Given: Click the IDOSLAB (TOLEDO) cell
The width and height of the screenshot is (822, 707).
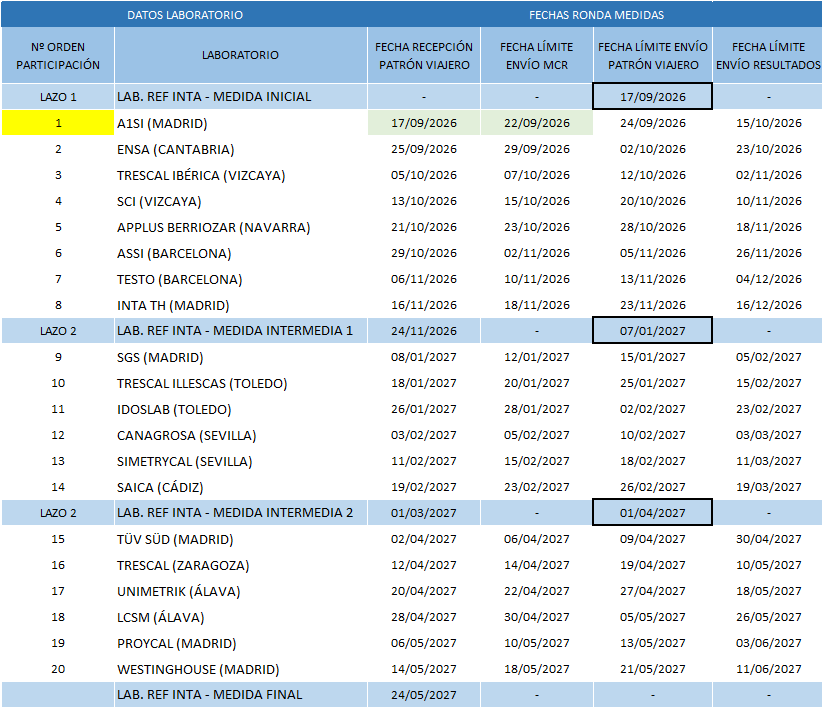Looking at the screenshot, I should [x=241, y=409].
